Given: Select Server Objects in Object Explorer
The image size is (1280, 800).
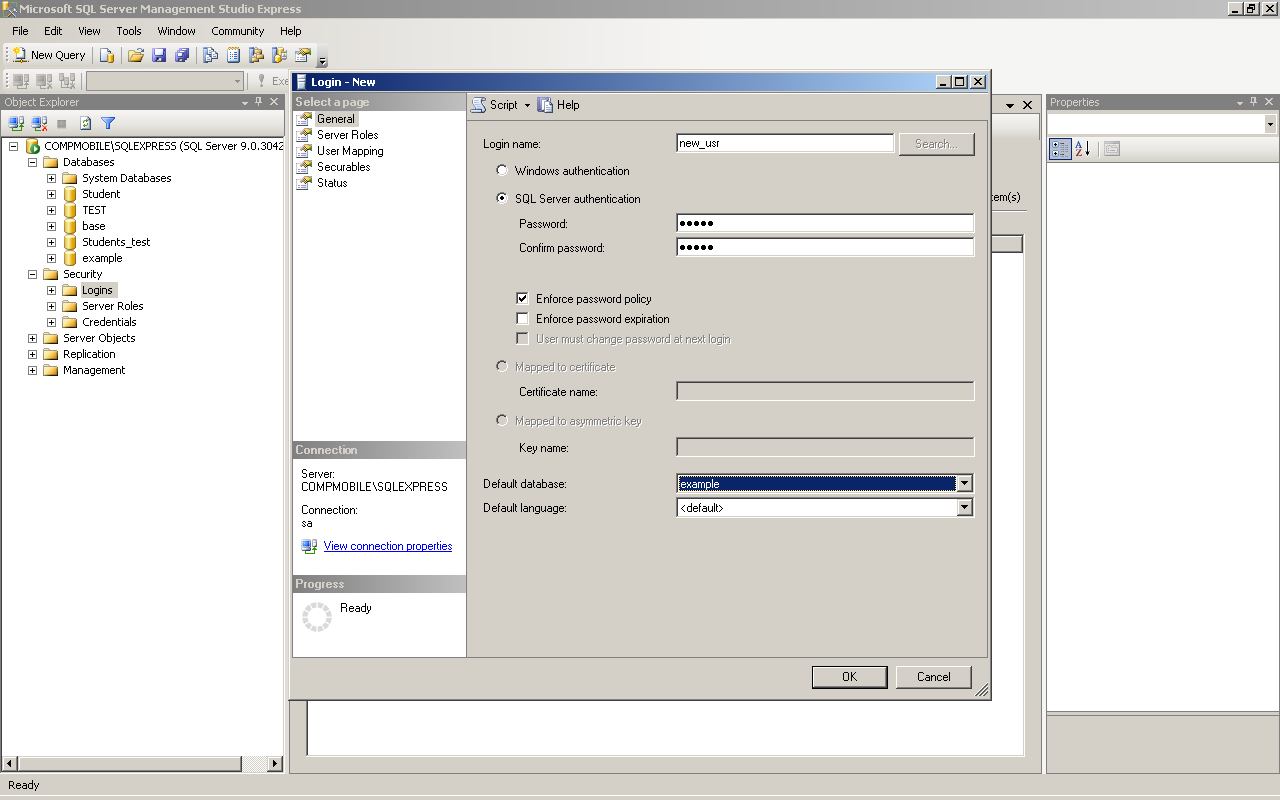Looking at the screenshot, I should 99,338.
